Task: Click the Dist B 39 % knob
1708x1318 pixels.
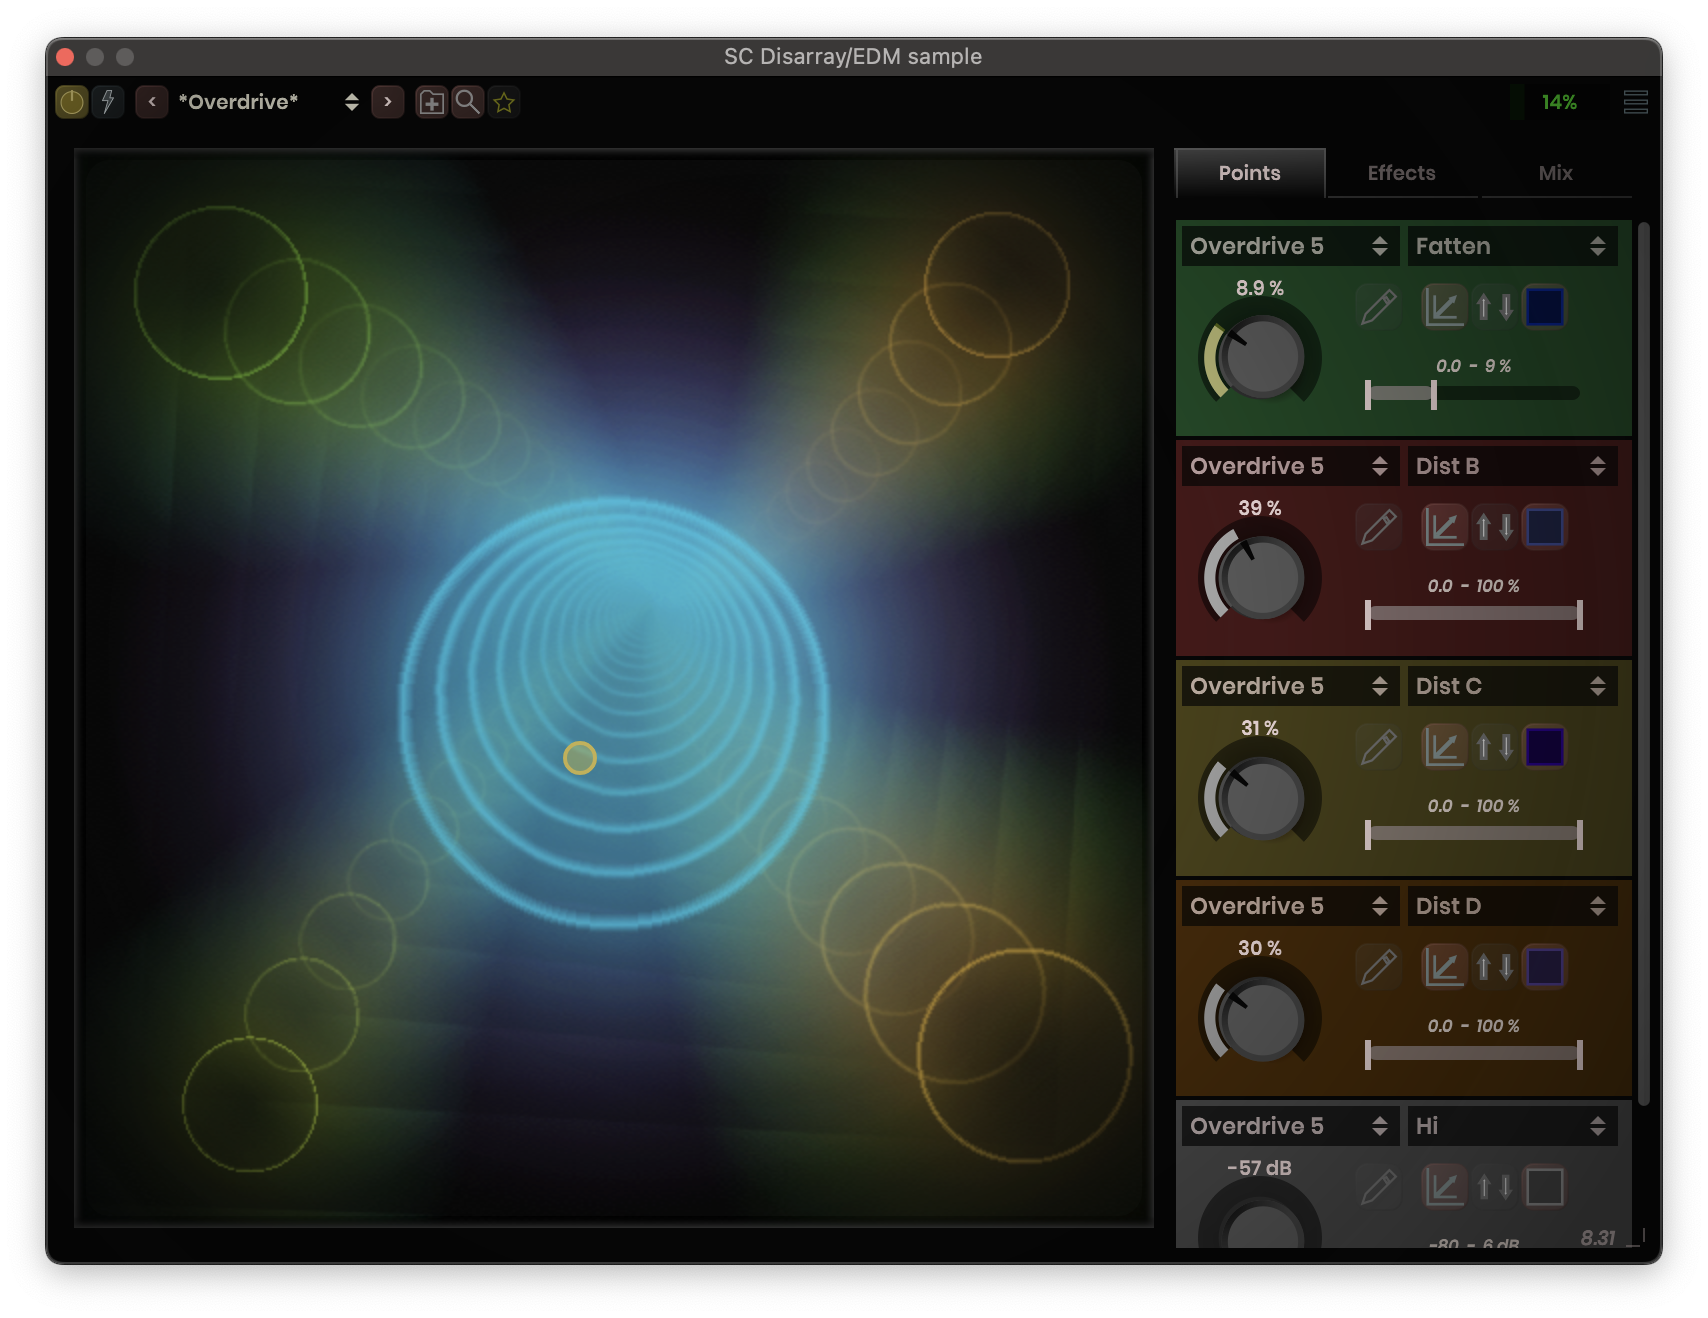Action: click(x=1261, y=577)
